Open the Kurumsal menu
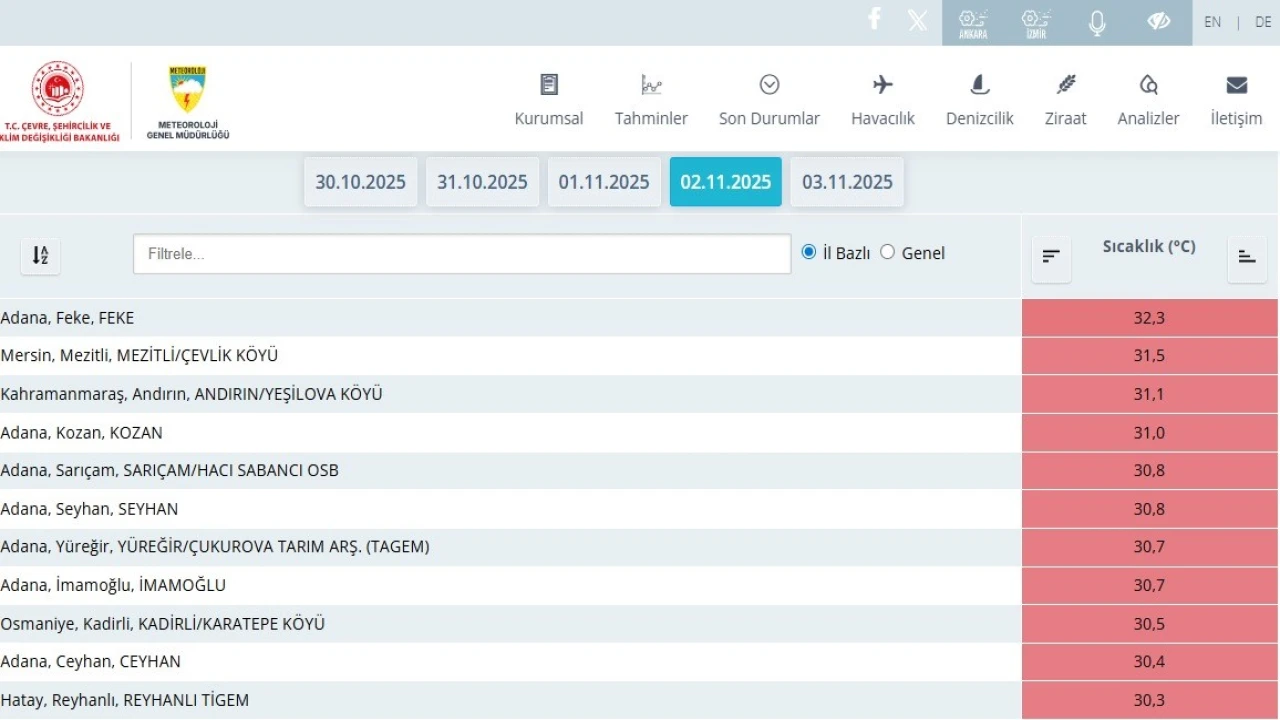1280x720 pixels. (549, 100)
